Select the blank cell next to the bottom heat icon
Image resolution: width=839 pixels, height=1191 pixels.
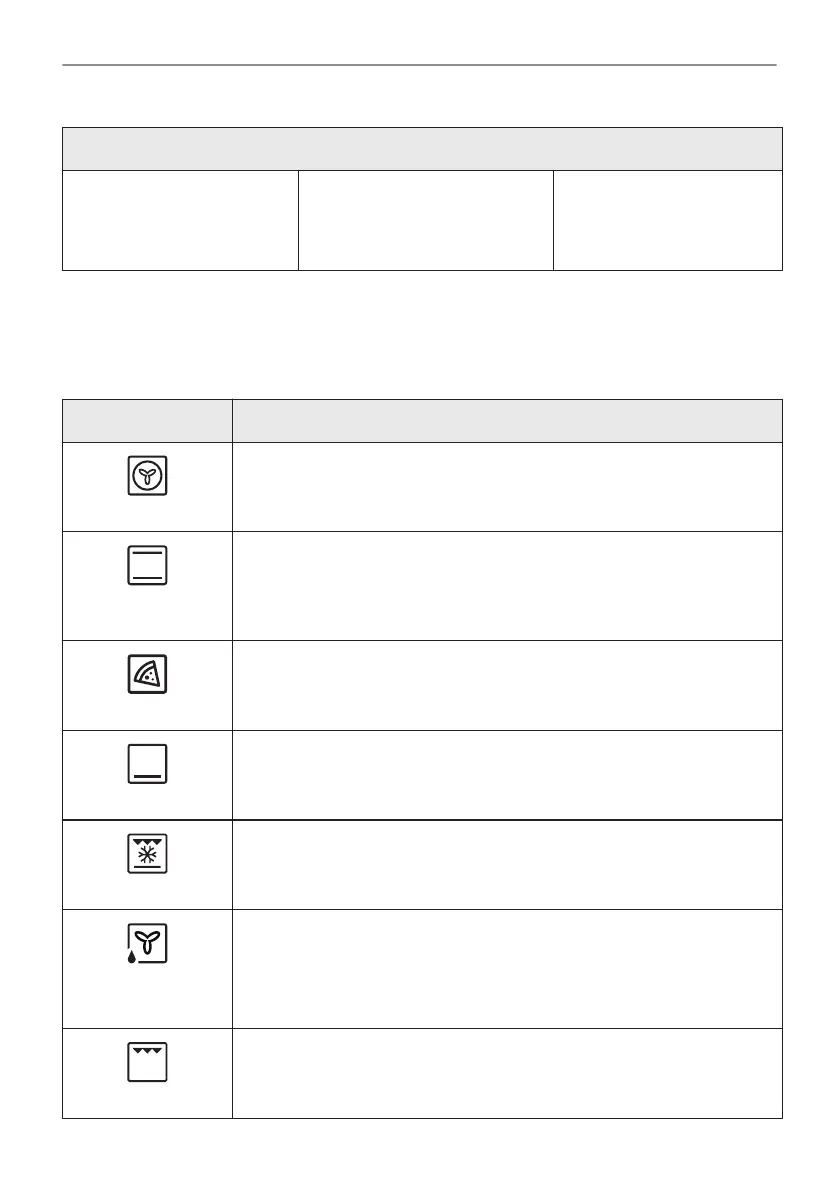tap(506, 775)
